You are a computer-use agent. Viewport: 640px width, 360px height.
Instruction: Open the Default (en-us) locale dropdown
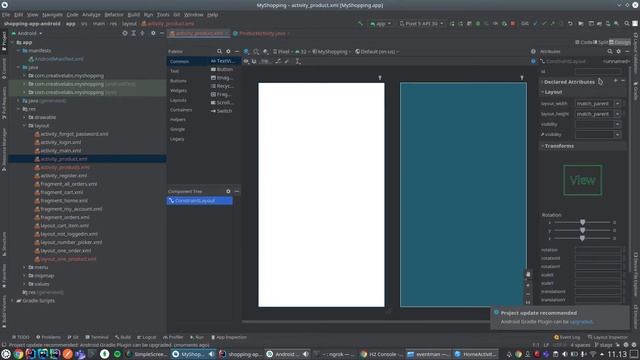click(377, 52)
